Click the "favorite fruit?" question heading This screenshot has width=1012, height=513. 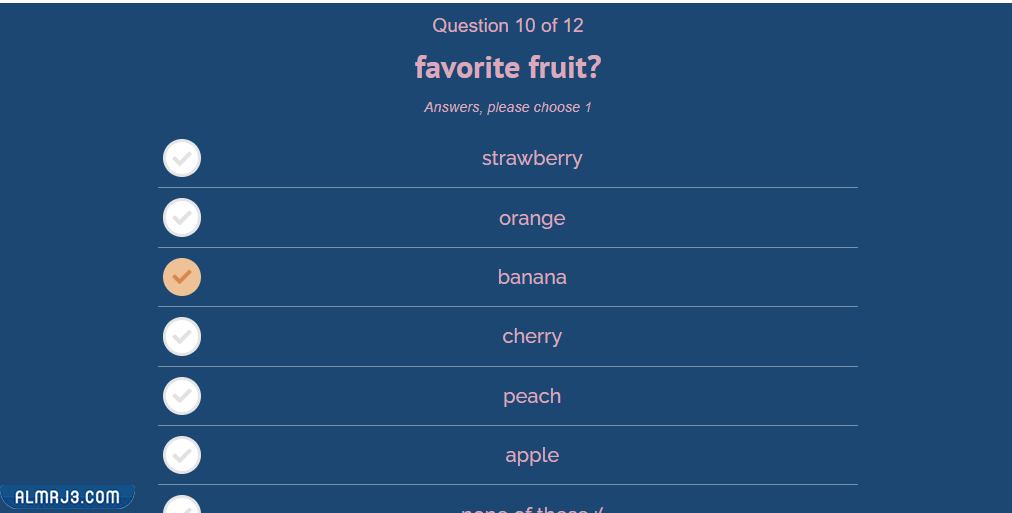pos(508,68)
